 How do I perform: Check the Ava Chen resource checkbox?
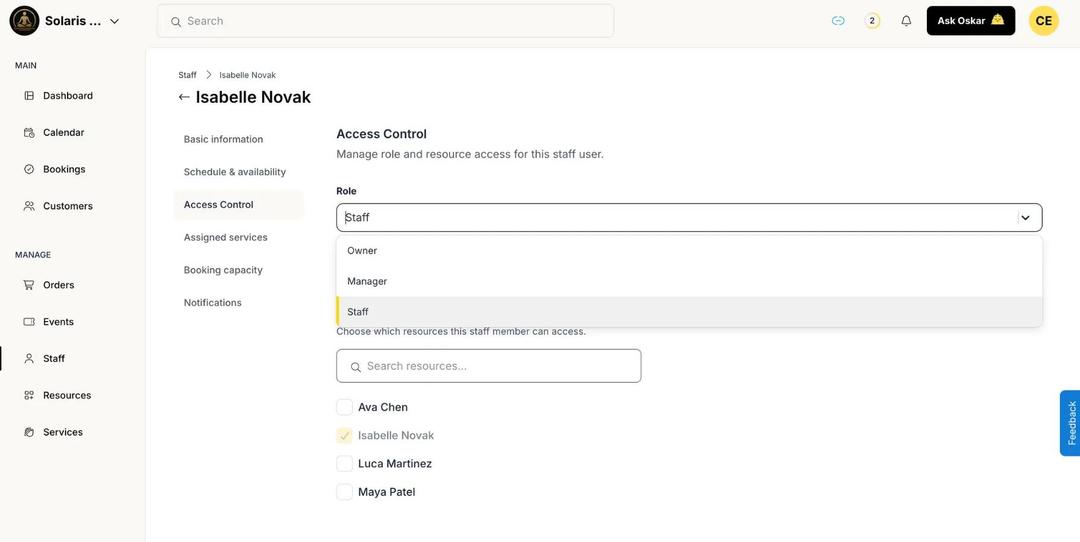[x=344, y=407]
